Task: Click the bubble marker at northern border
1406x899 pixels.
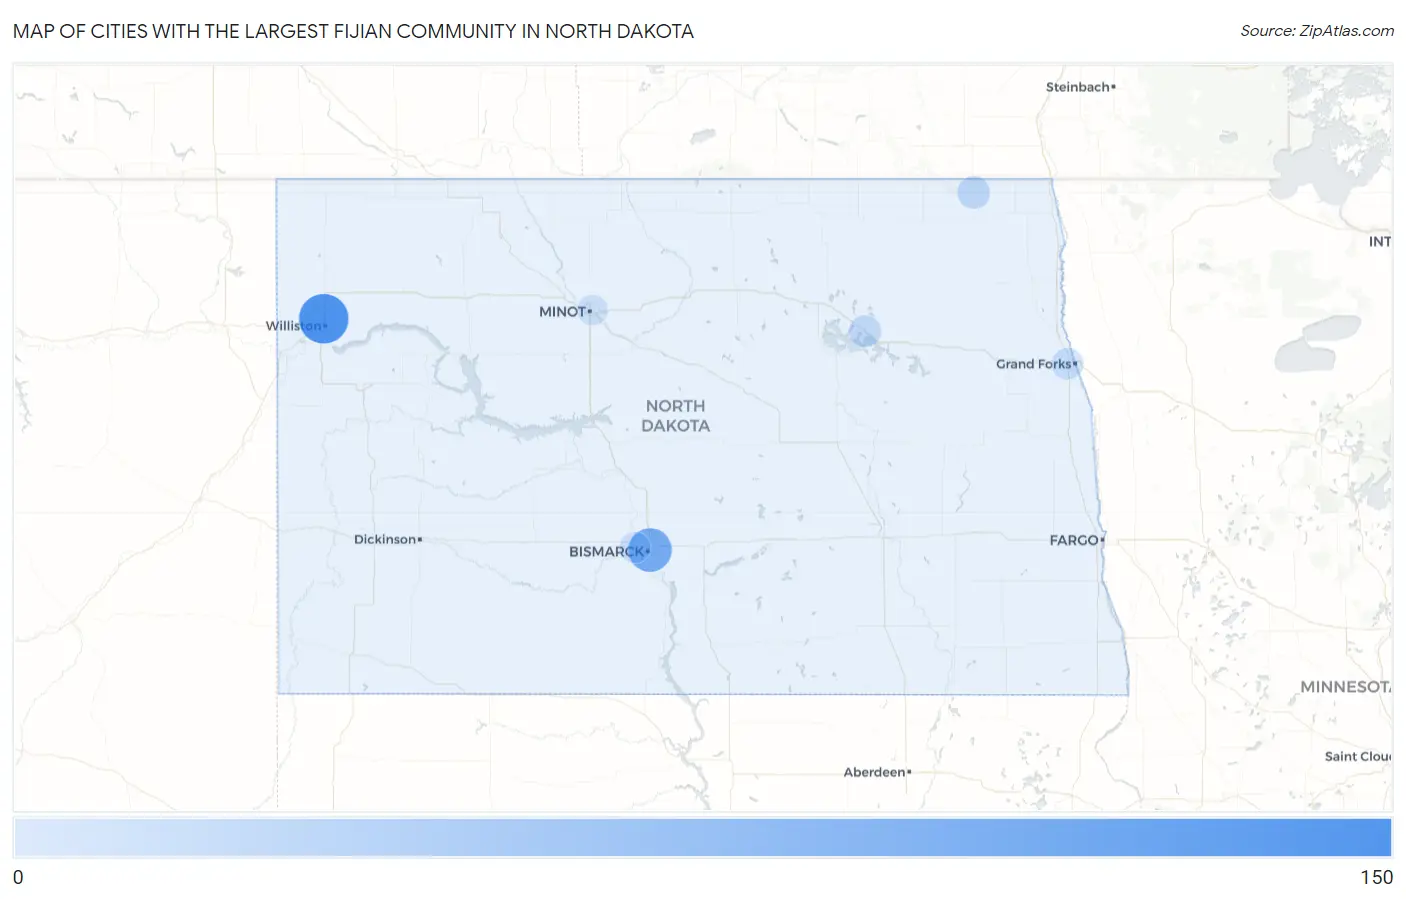Action: [x=973, y=192]
